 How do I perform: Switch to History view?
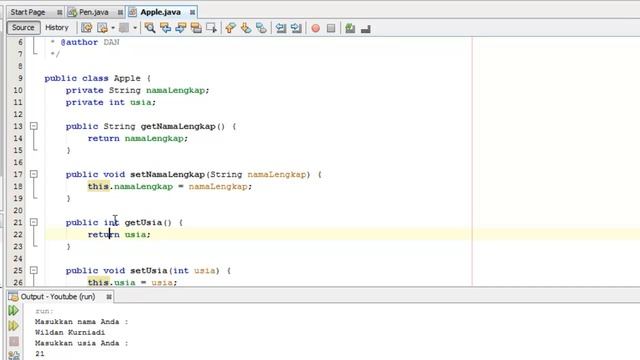(57, 28)
